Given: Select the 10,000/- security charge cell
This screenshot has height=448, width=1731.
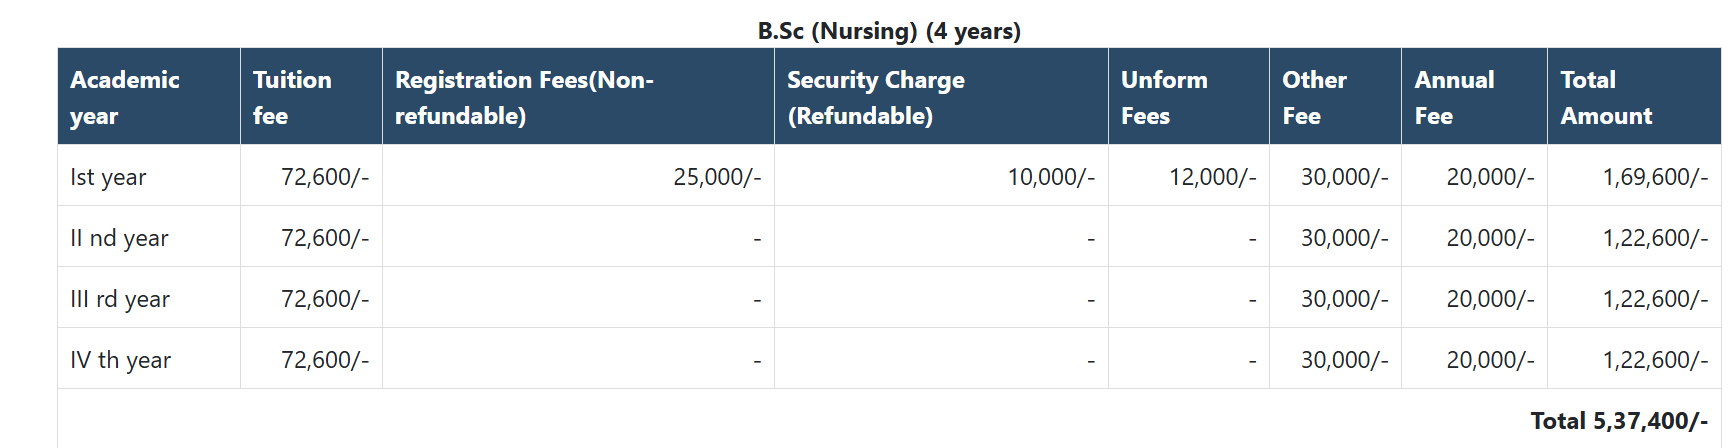Looking at the screenshot, I should (x=1050, y=177).
